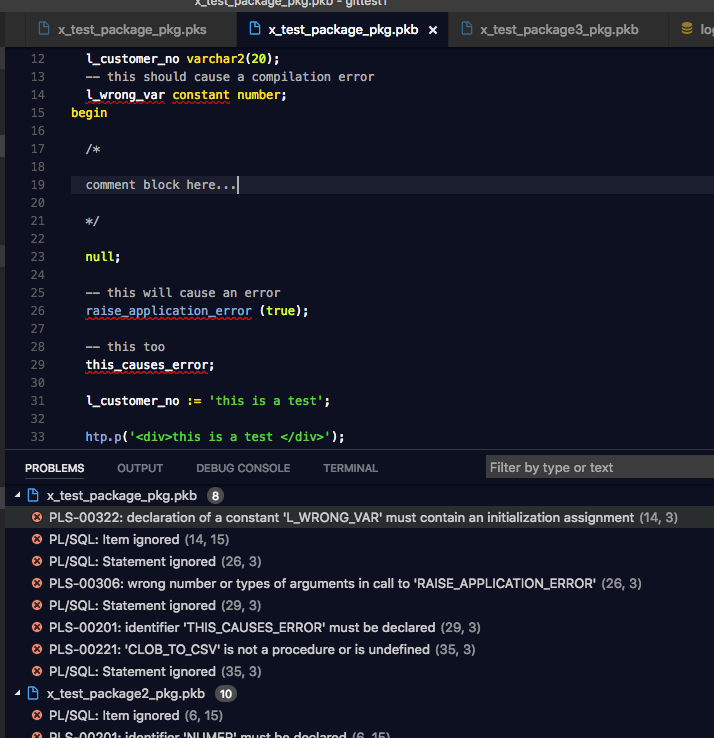This screenshot has height=738, width=714.
Task: Open the DEBUG CONSOLE panel tab
Action: pyautogui.click(x=243, y=468)
